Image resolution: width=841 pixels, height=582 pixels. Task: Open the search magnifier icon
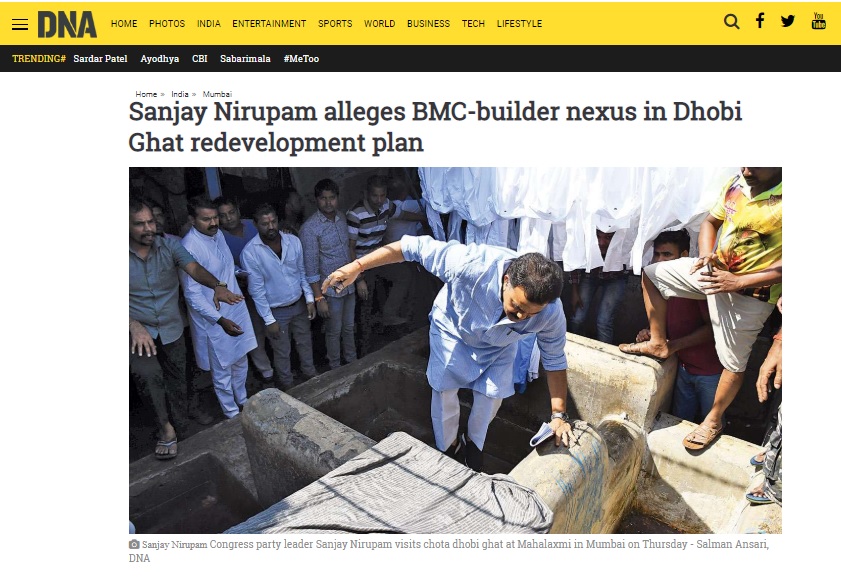[731, 21]
